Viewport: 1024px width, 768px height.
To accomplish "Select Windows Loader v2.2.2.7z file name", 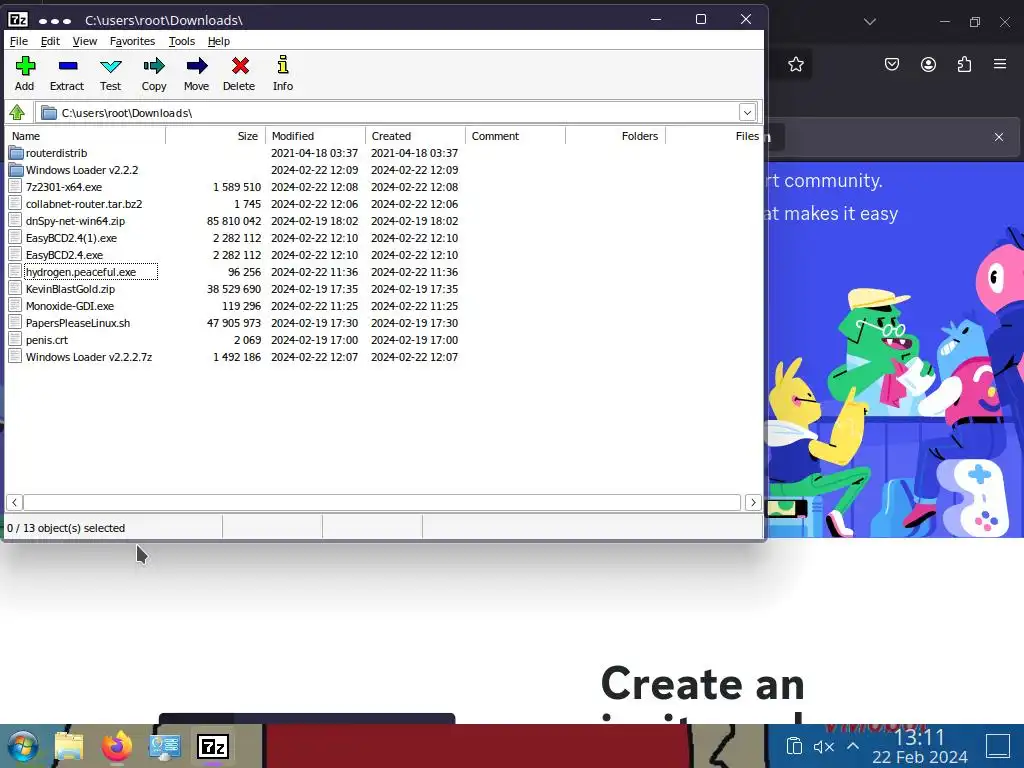I will [89, 357].
